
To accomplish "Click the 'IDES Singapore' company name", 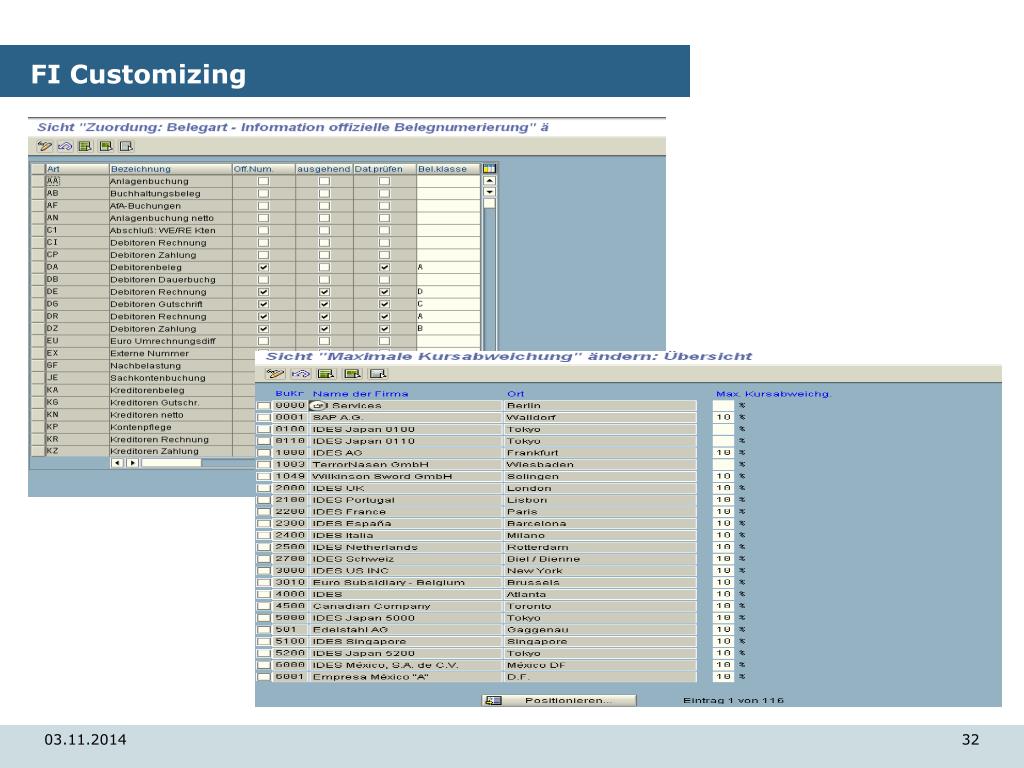I will (x=359, y=641).
